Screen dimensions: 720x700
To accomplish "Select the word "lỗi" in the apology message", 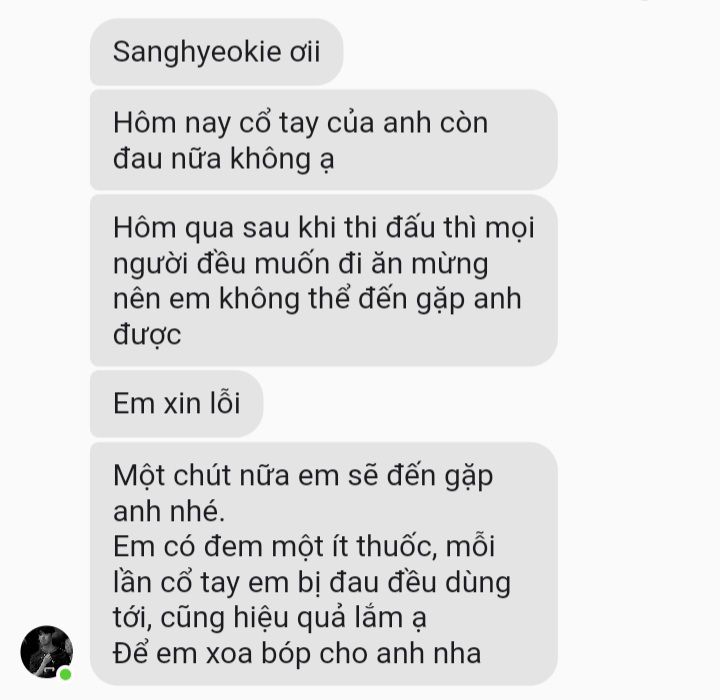I will tap(225, 404).
